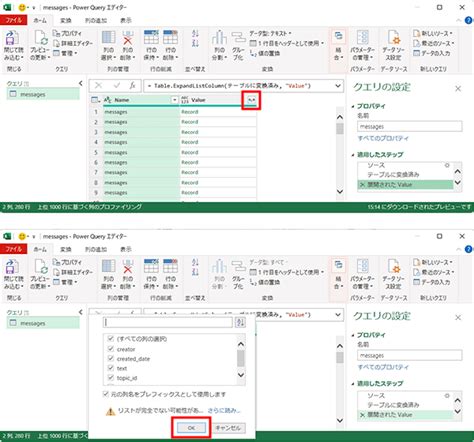Click sort ascending icon in upper window

(195, 33)
